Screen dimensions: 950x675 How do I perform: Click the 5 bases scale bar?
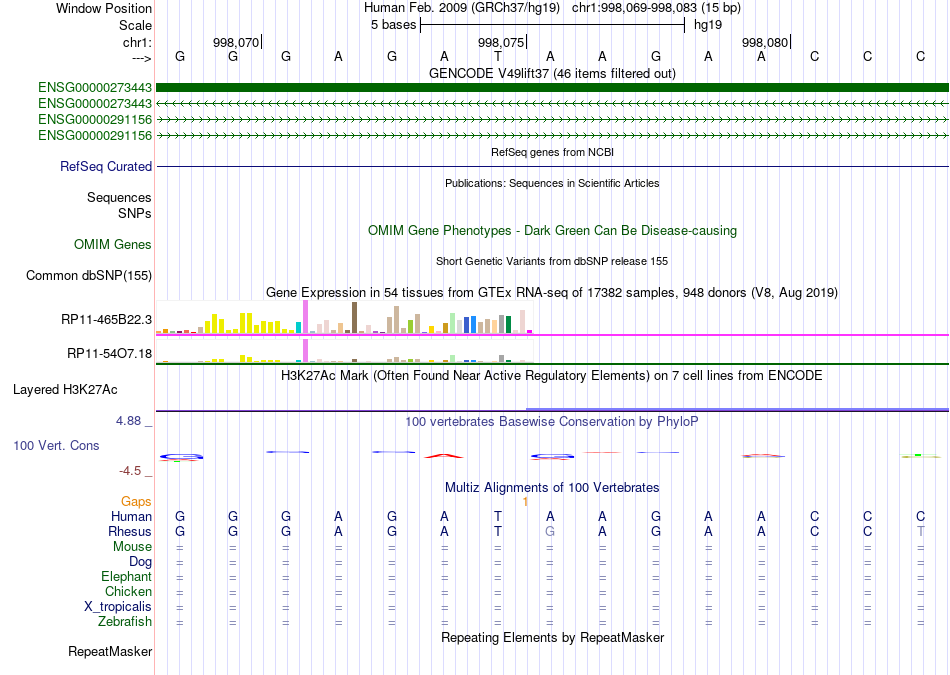click(x=552, y=25)
